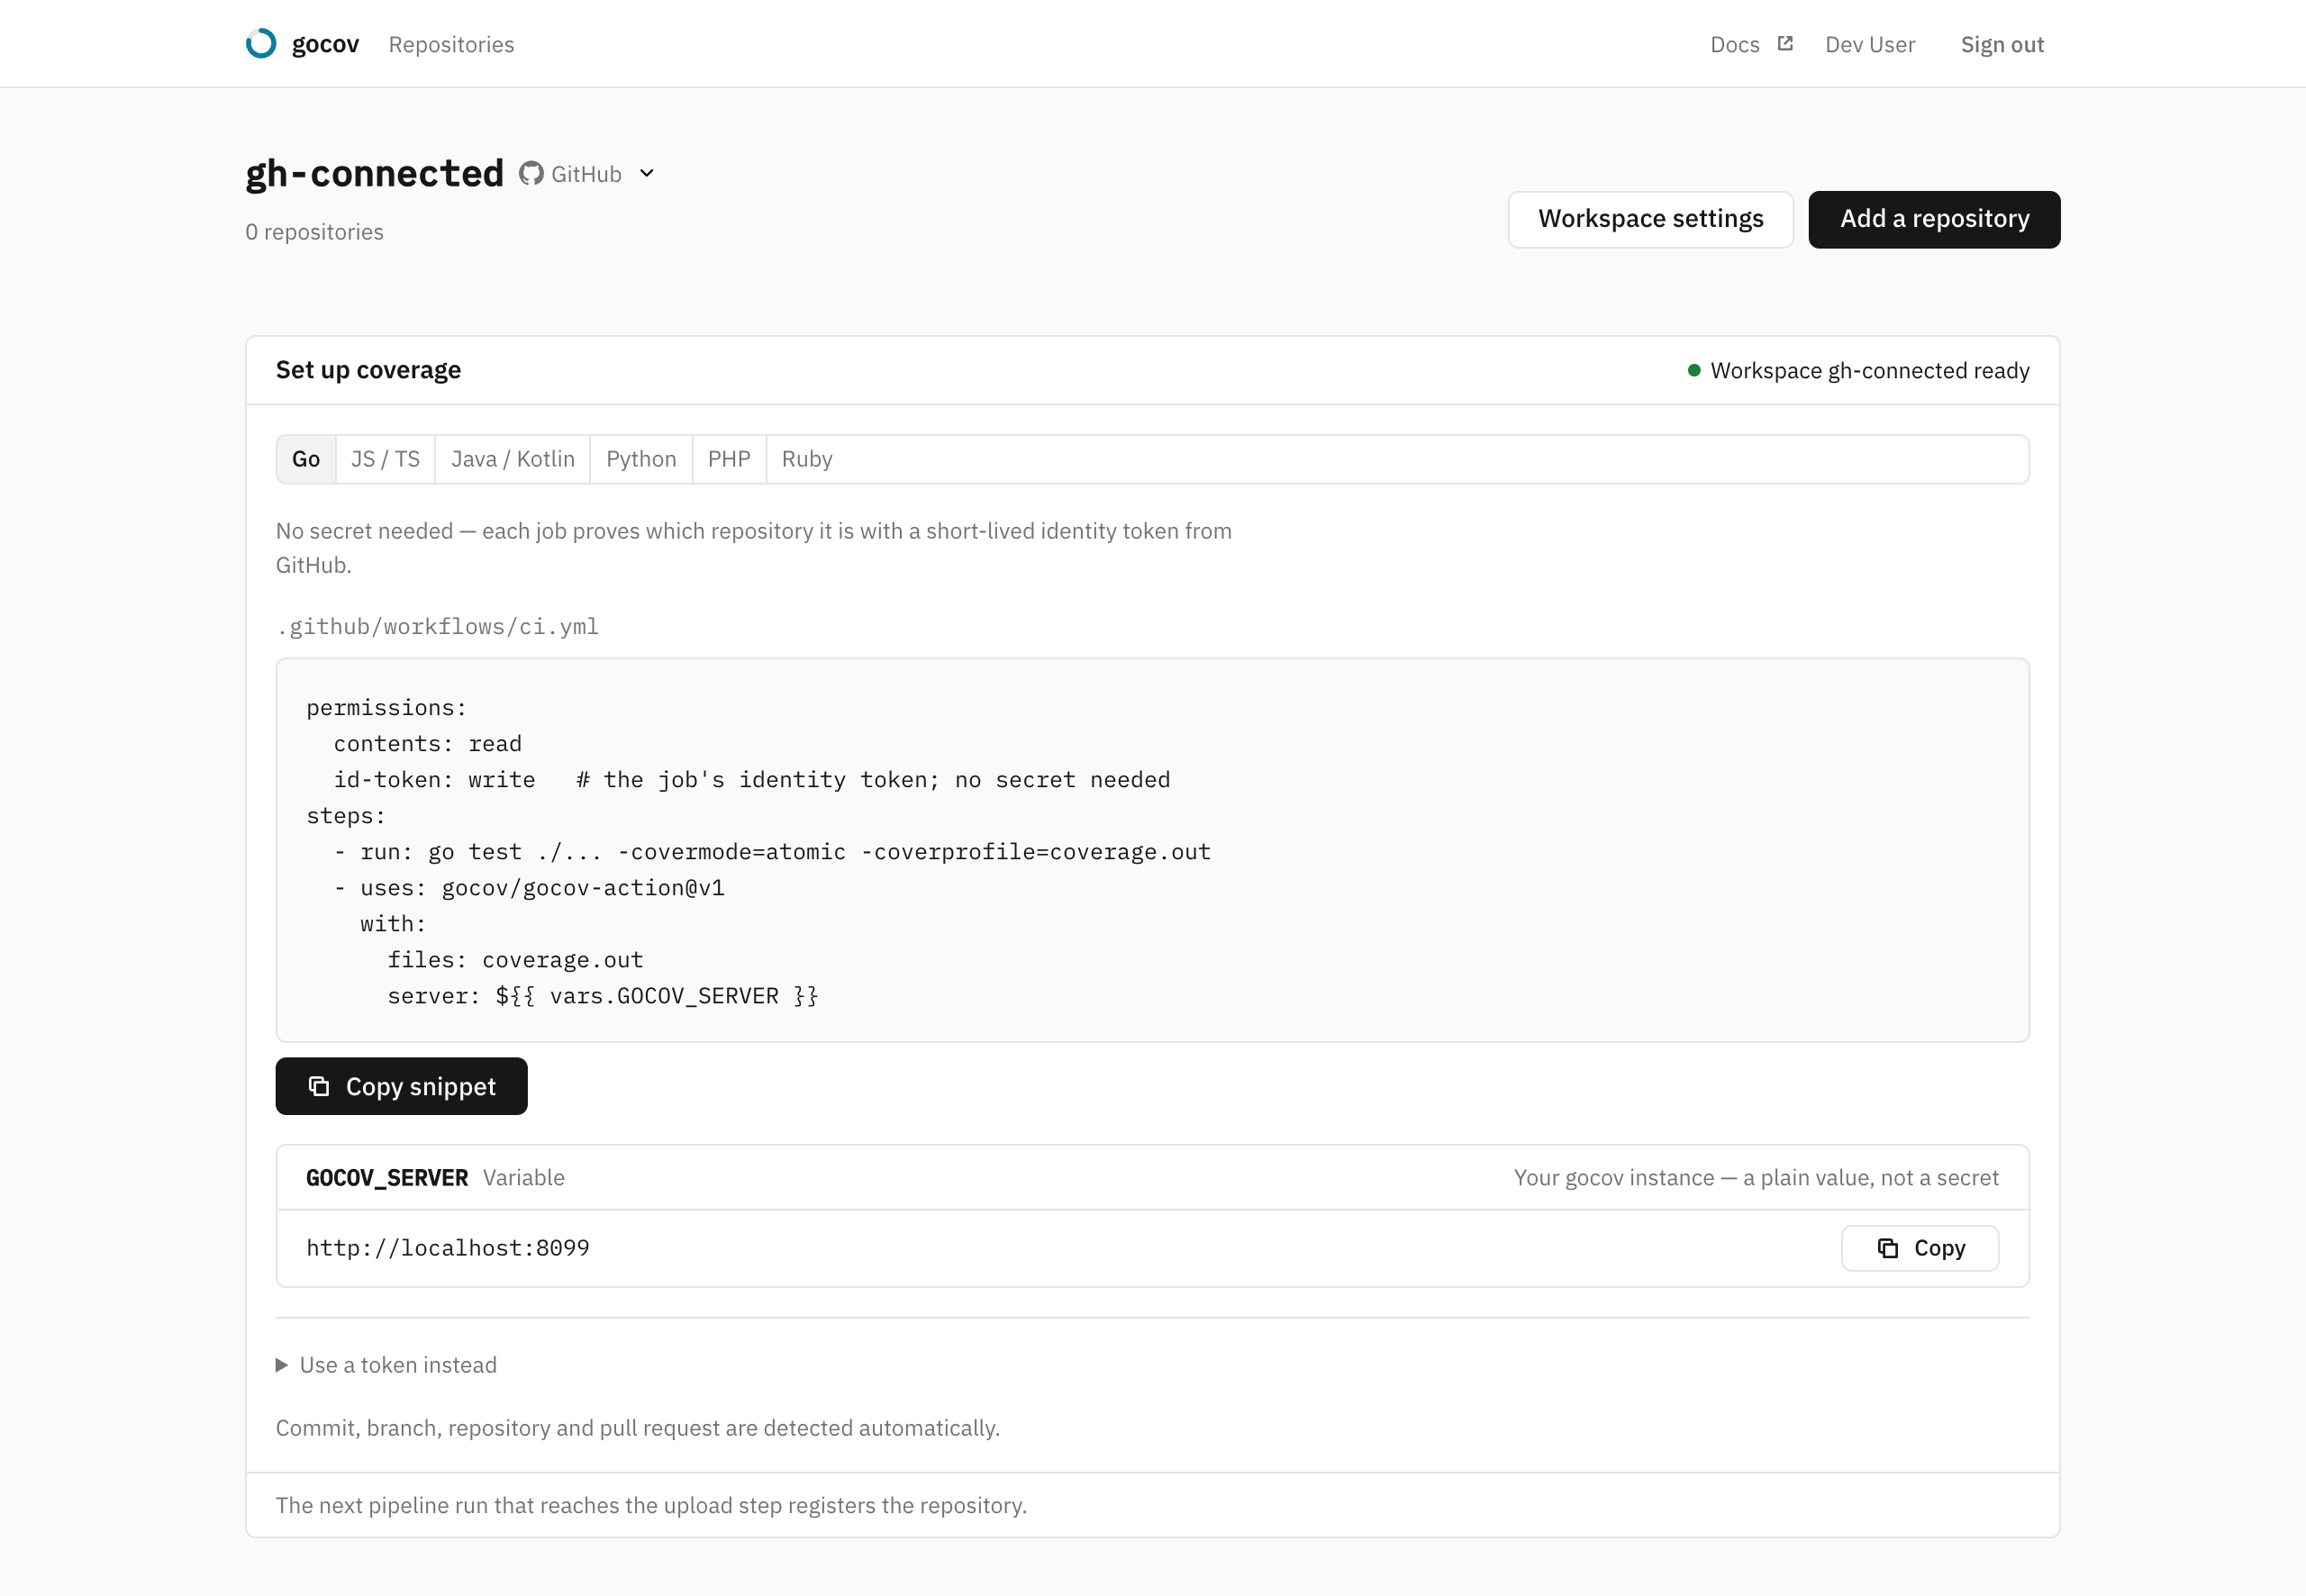This screenshot has height=1596, width=2306.
Task: Click the '0 repositories' count text
Action: point(314,232)
